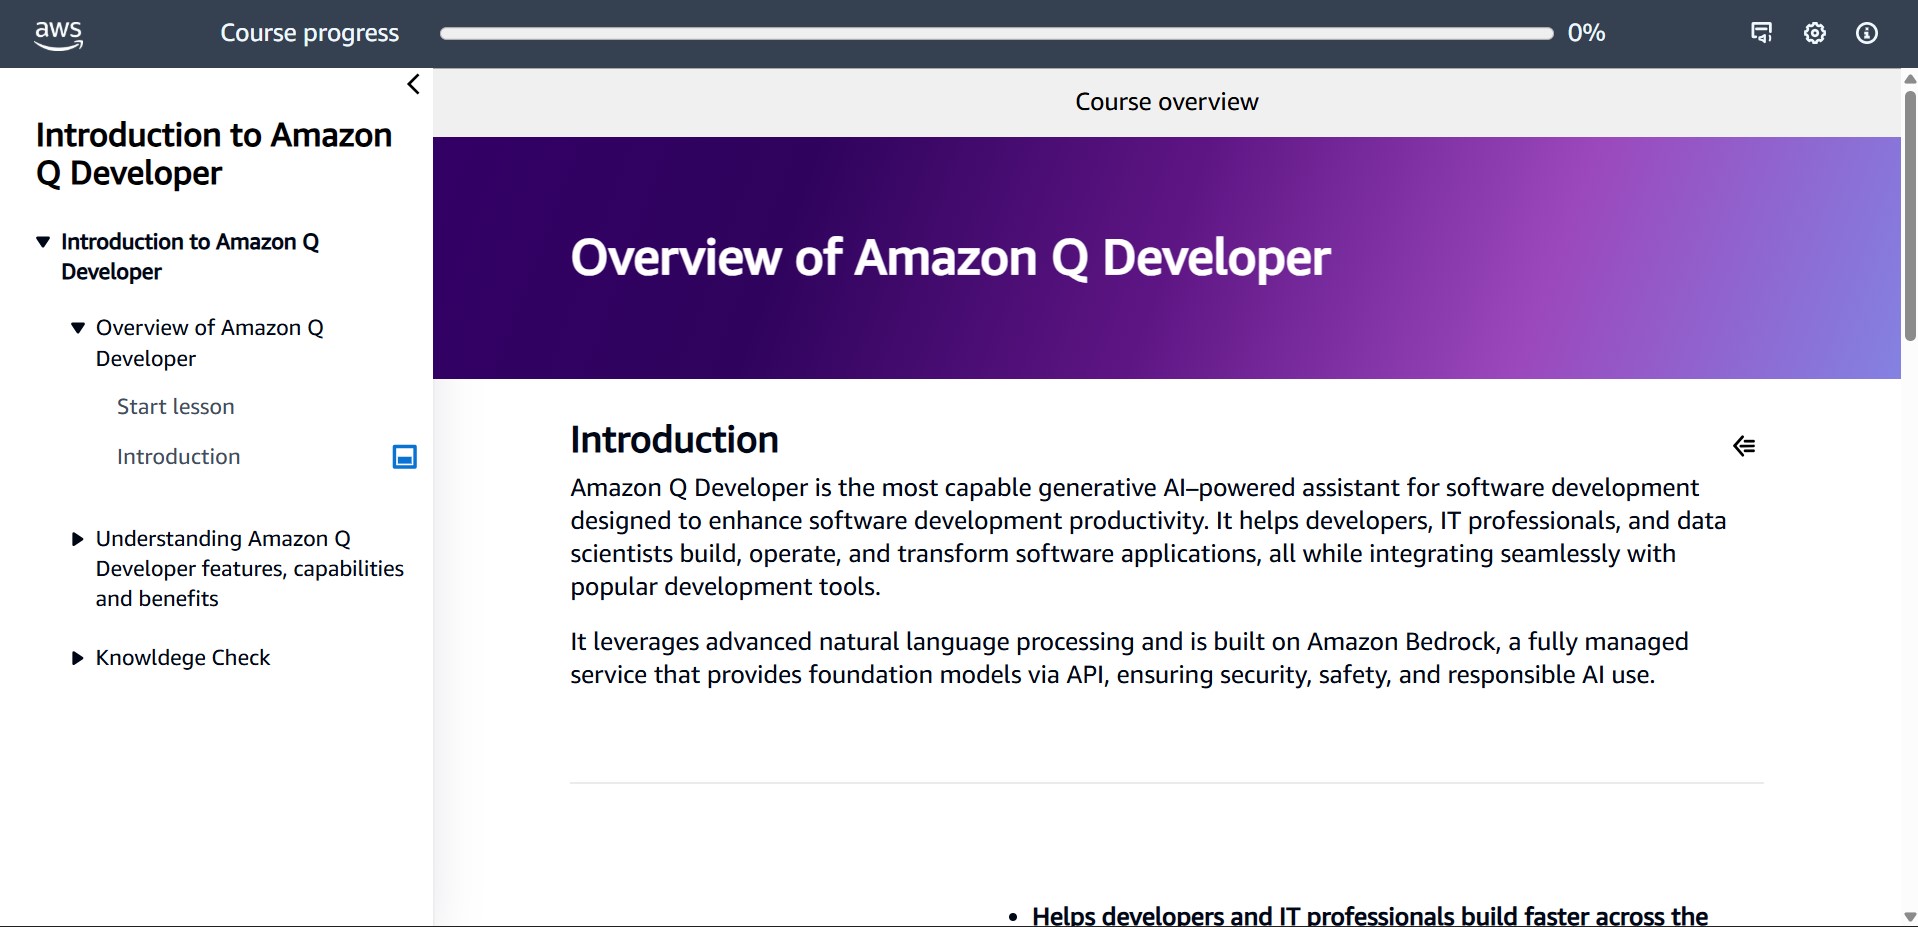Click the narration announcement icon
Image resolution: width=1918 pixels, height=927 pixels.
1762,33
